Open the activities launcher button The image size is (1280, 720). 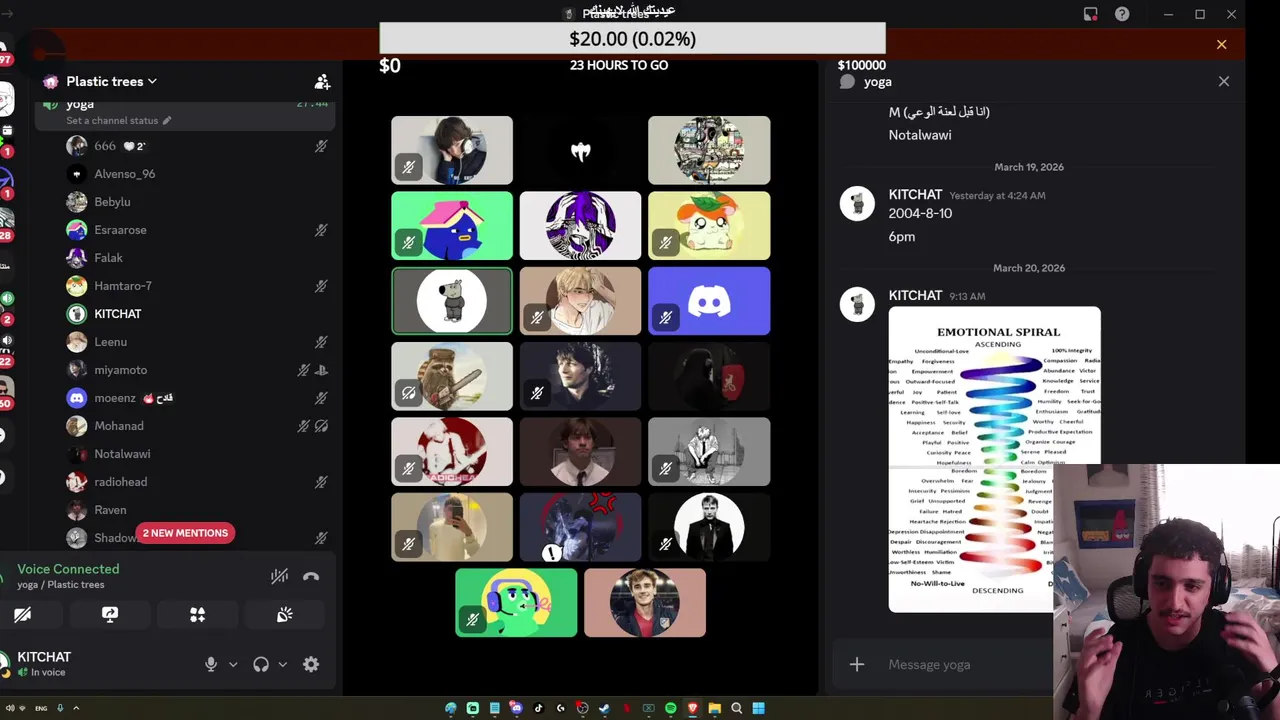[x=197, y=615]
